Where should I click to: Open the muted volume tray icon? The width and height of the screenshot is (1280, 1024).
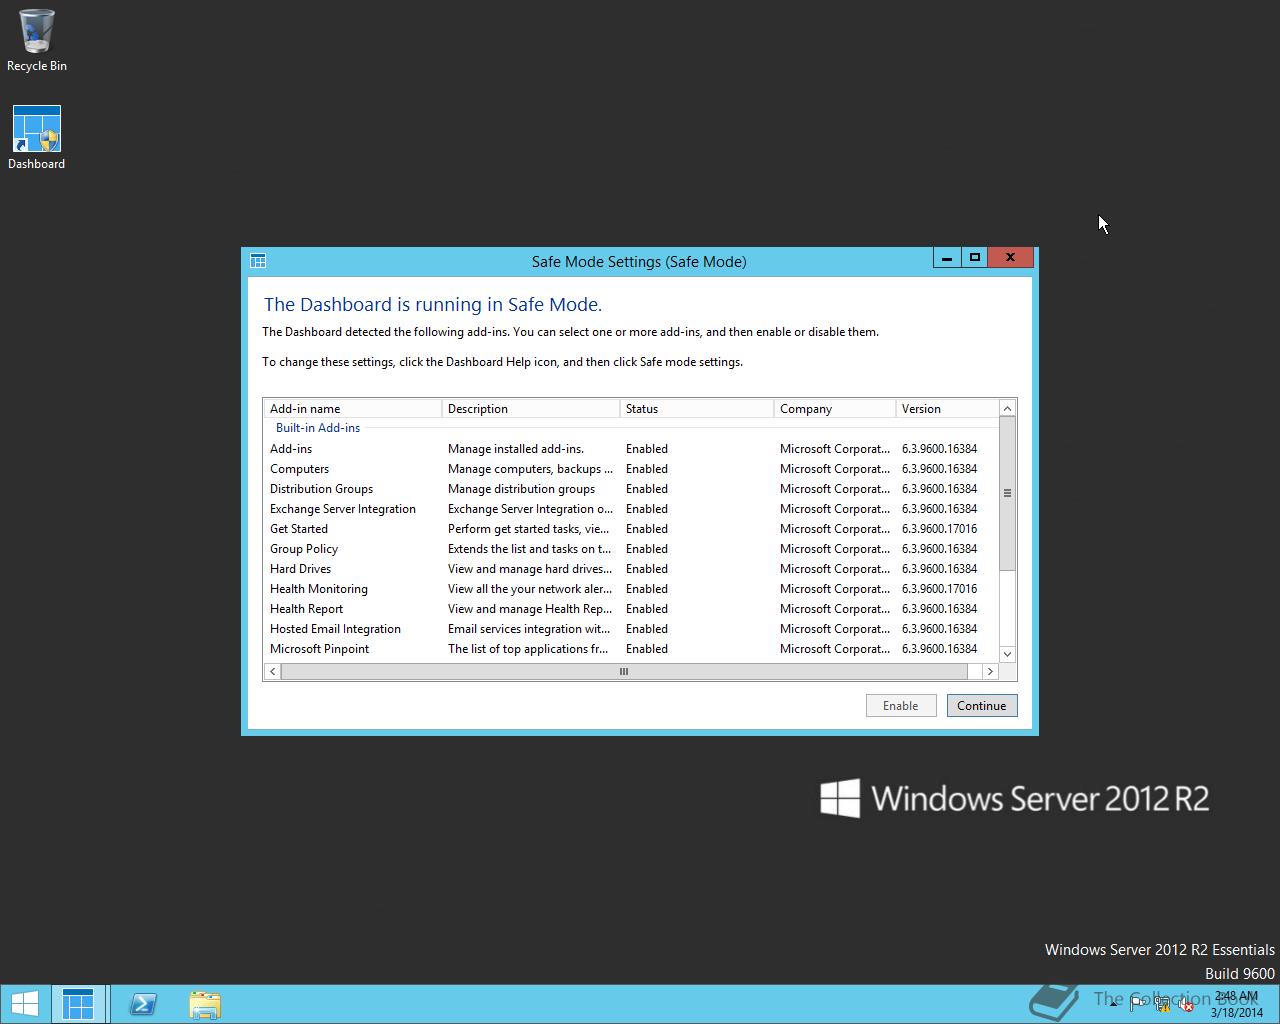(x=1187, y=1004)
